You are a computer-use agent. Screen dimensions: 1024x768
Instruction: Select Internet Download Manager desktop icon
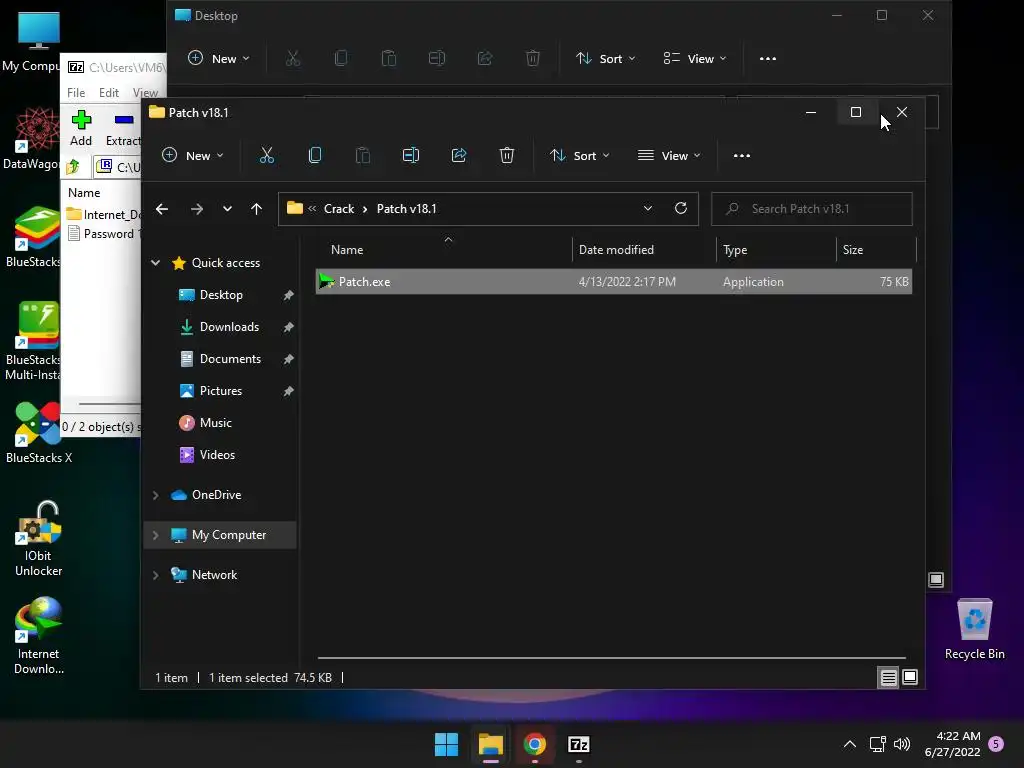click(39, 635)
